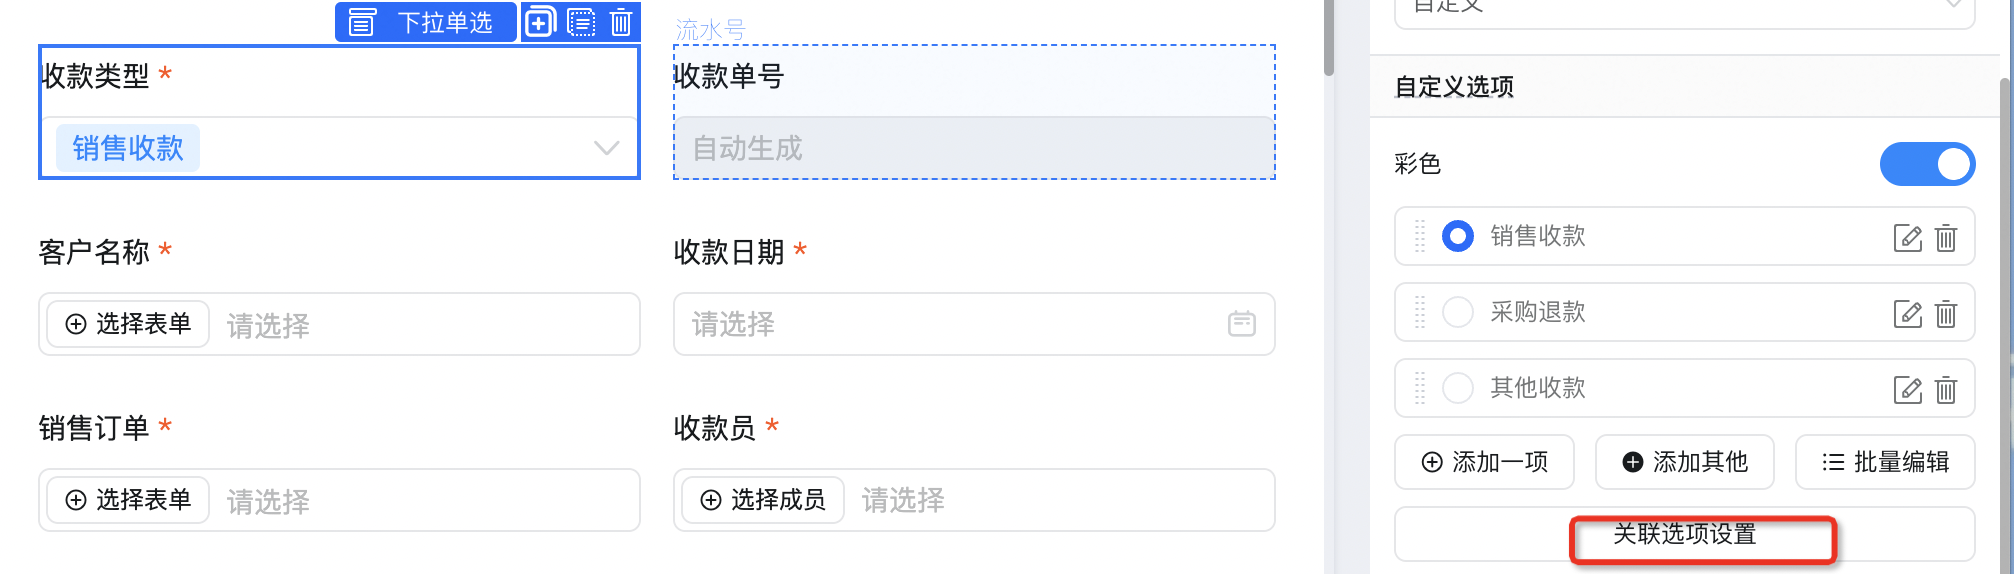Viewport: 2014px width, 574px height.
Task: Click 选择成员 button in 收款员 field
Action: tap(763, 500)
